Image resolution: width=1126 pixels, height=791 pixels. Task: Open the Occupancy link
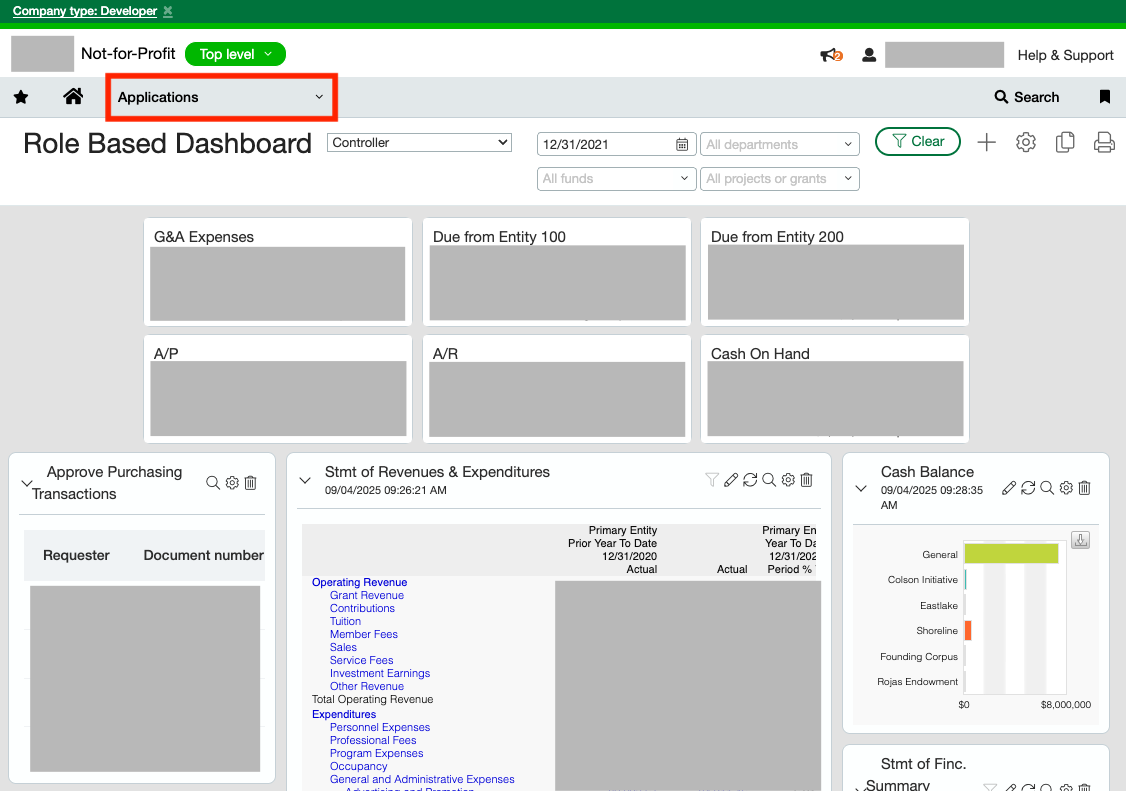pos(358,766)
